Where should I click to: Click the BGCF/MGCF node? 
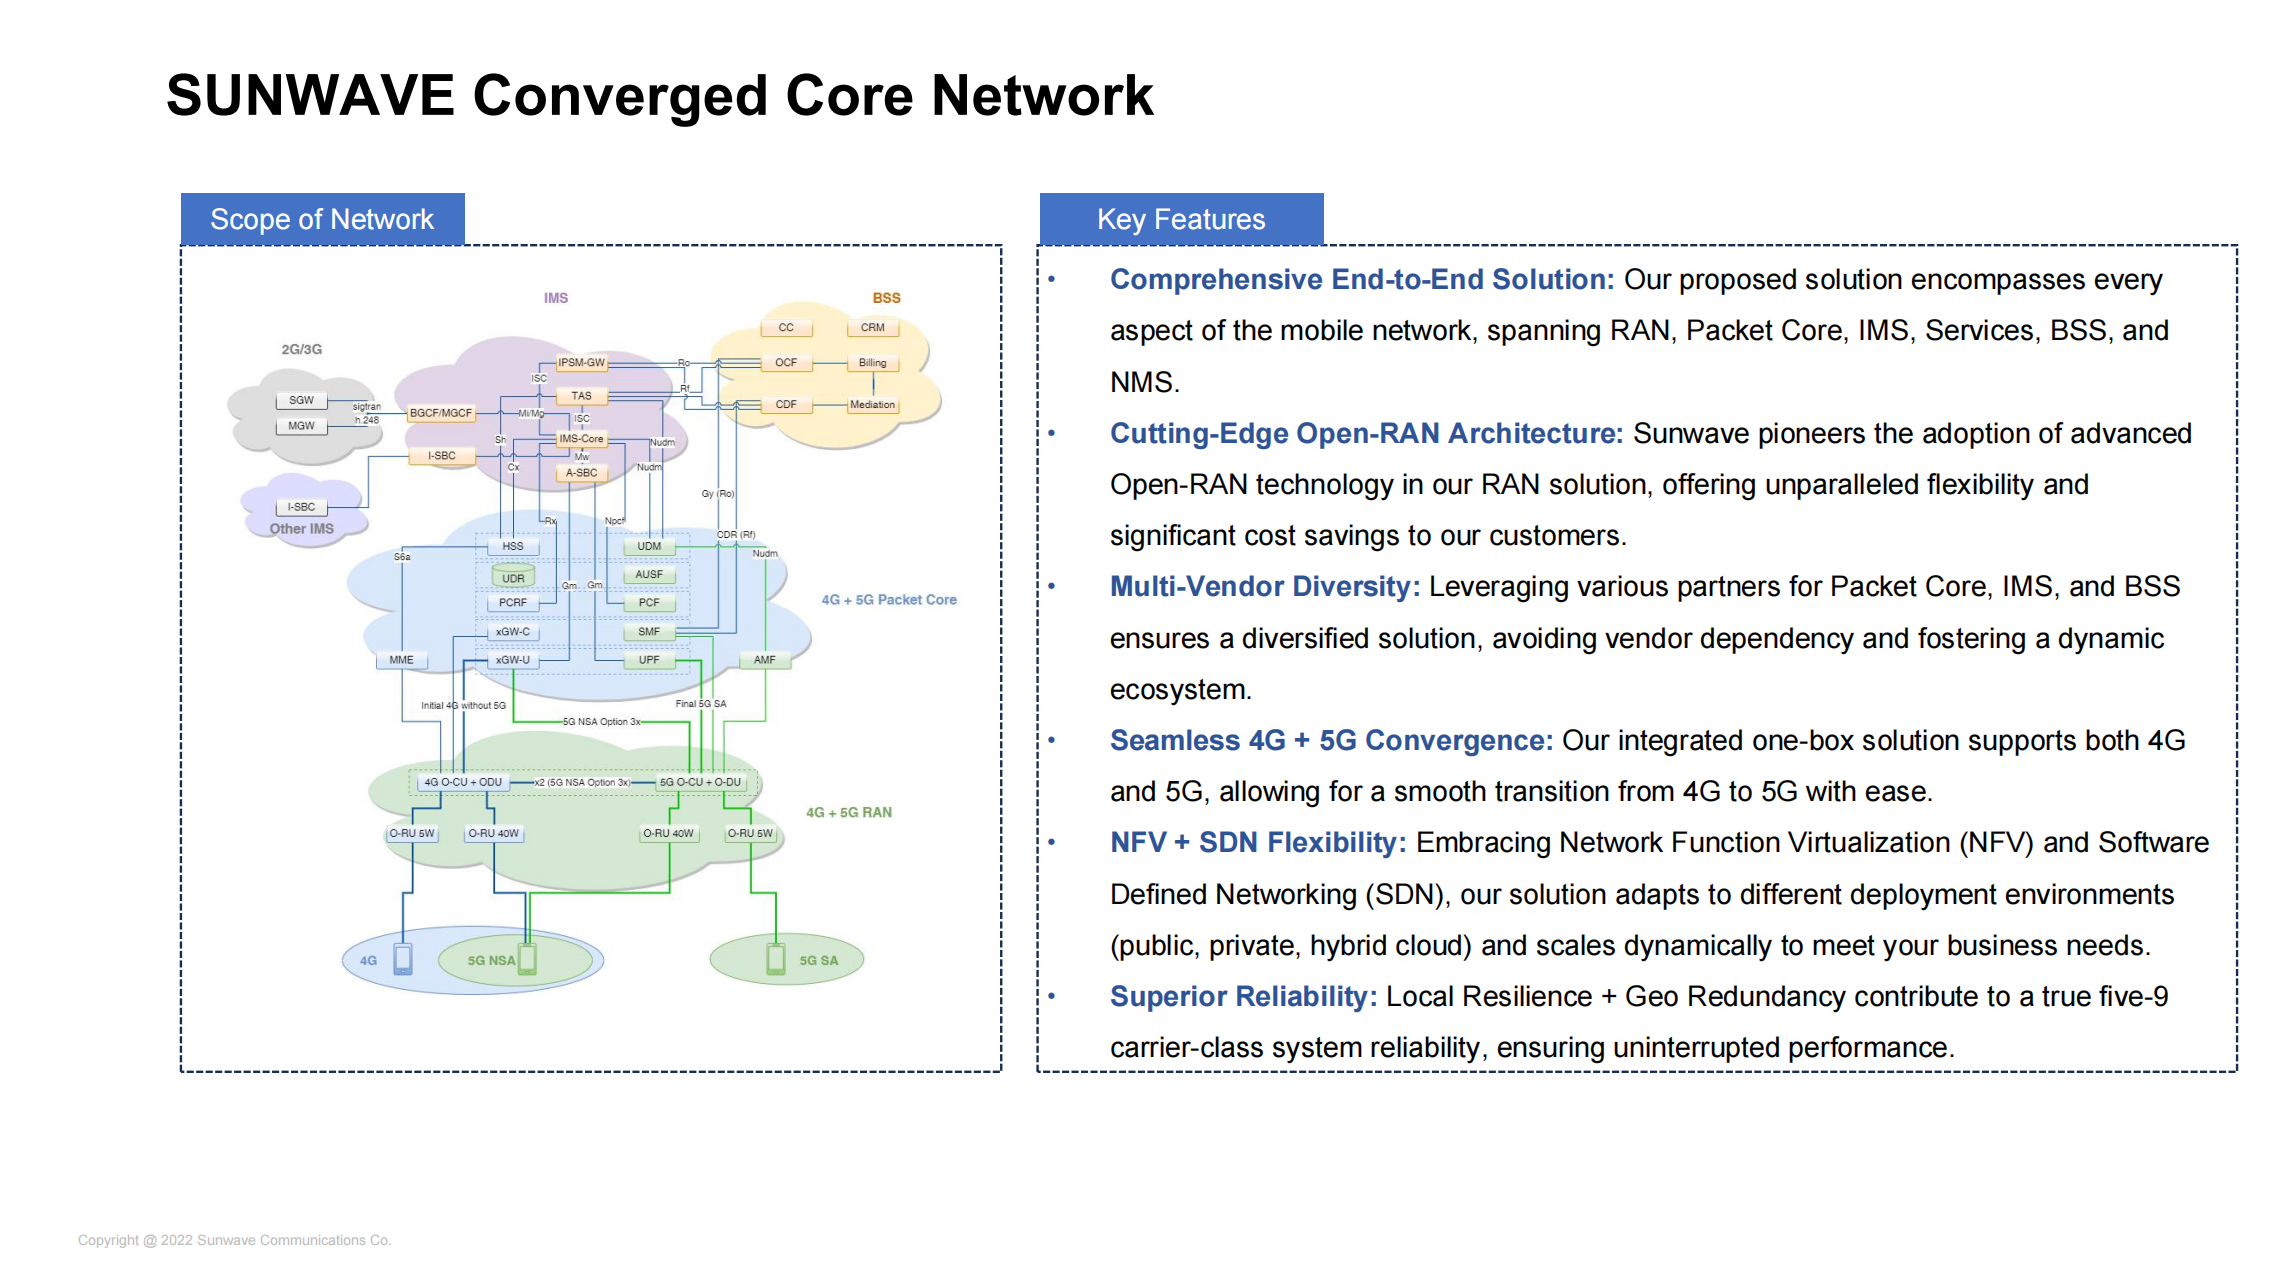[442, 414]
